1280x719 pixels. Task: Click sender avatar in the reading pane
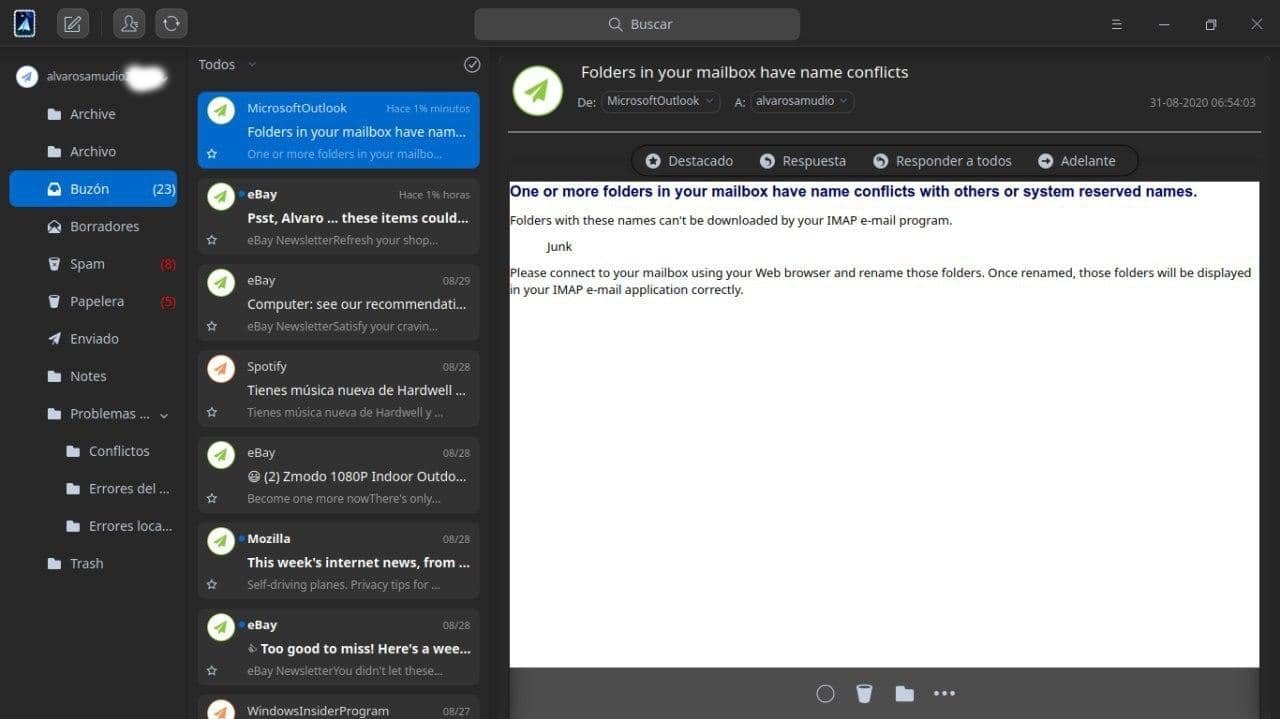538,90
